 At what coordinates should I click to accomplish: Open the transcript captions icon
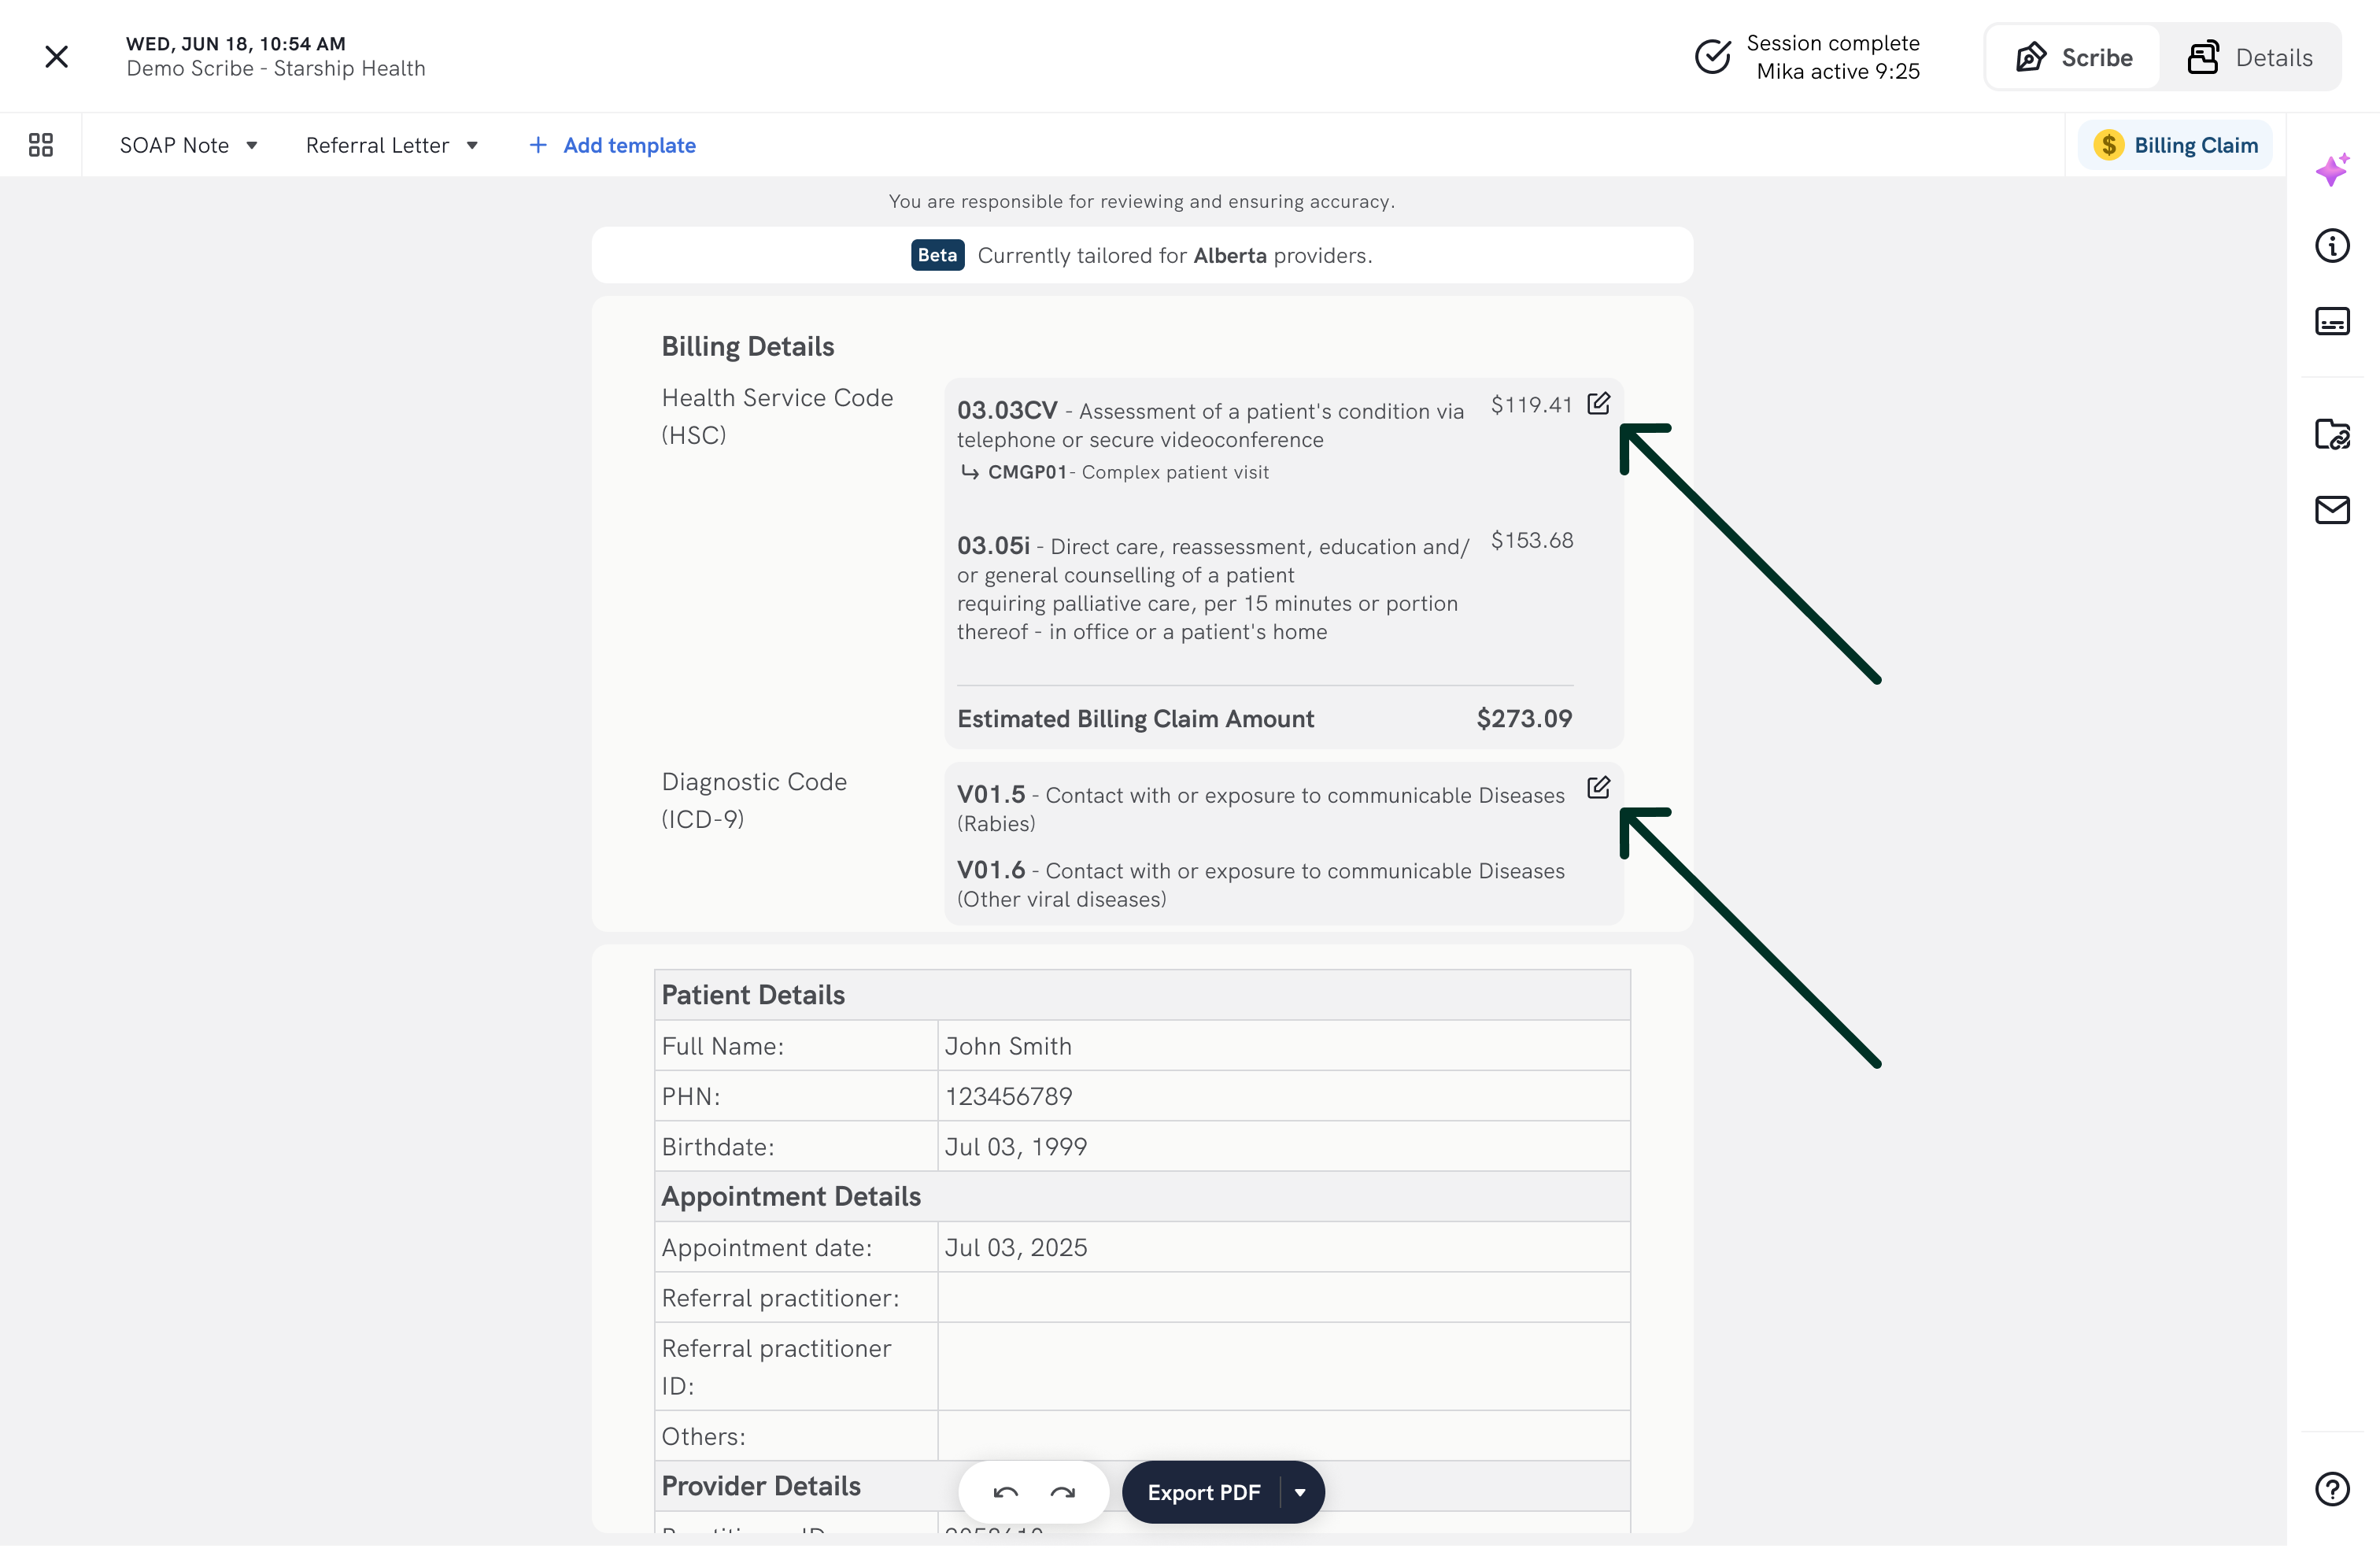click(2332, 322)
